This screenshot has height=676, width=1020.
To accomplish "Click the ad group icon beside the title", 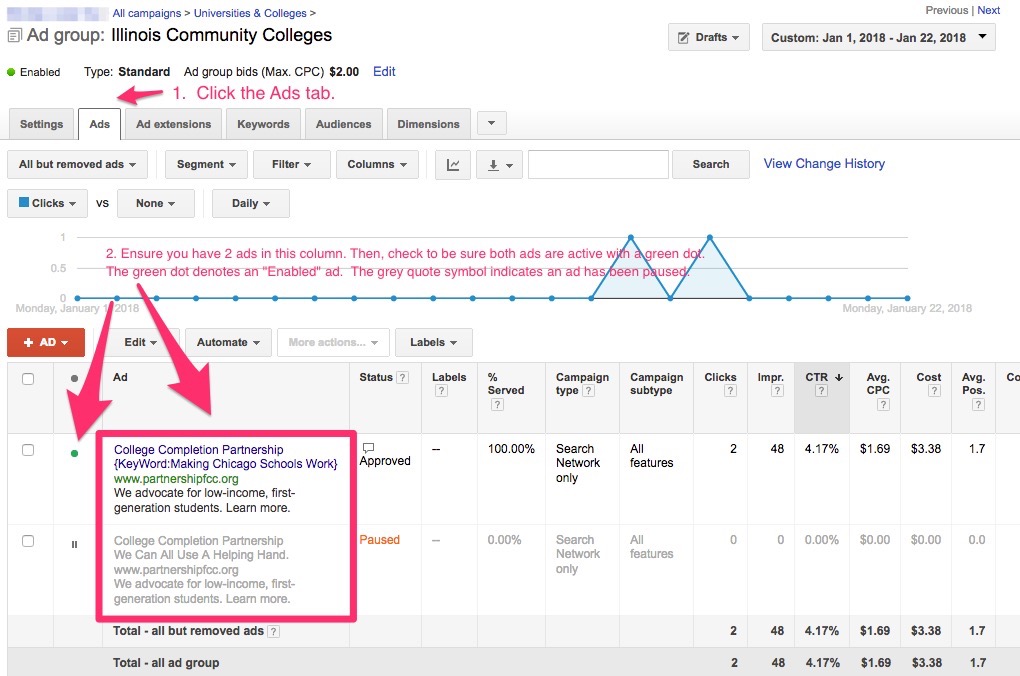I will click(14, 35).
